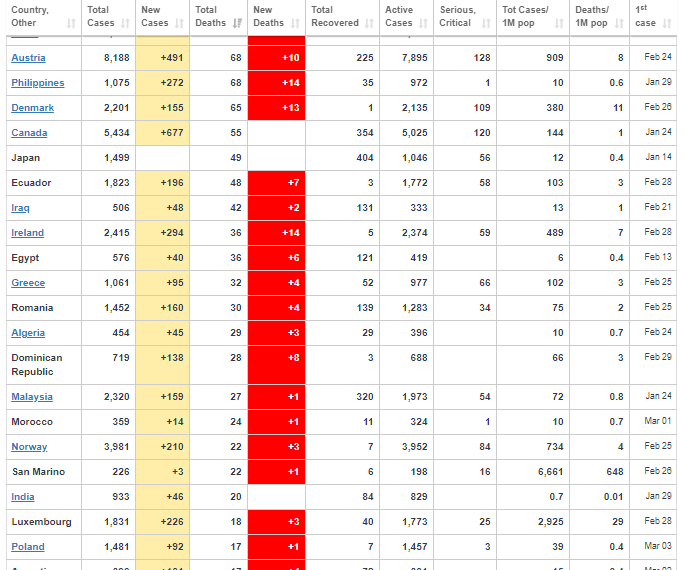Click Morocco's Mar 01 first case date
This screenshot has height=570, width=684.
point(653,422)
